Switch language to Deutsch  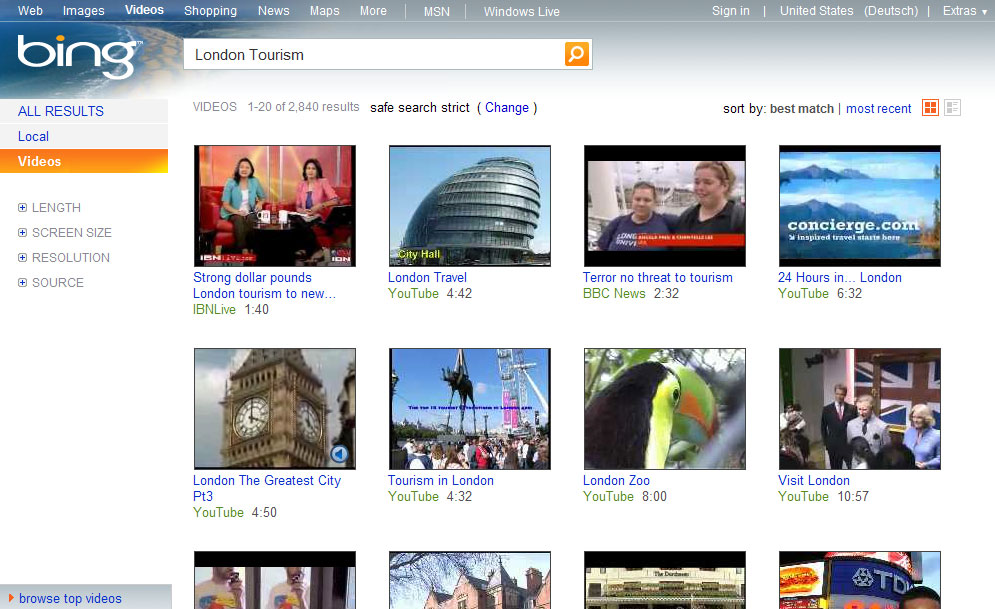tap(891, 11)
